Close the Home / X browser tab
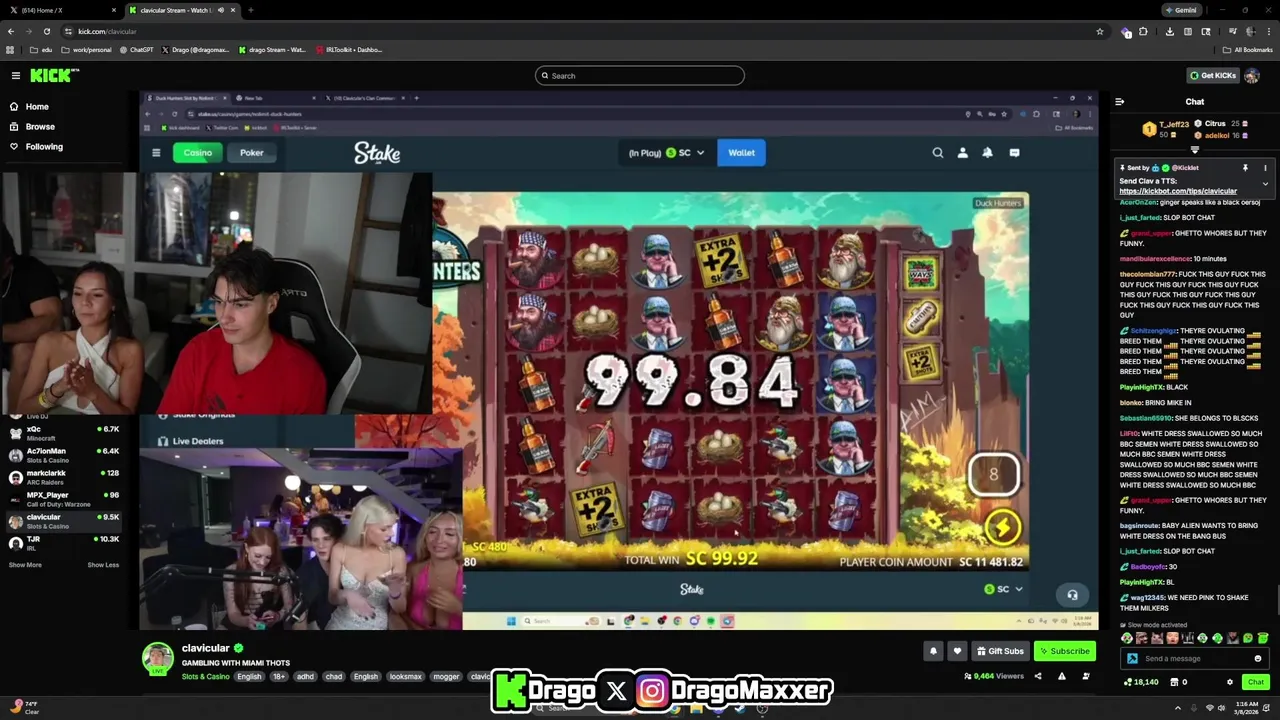This screenshot has height=720, width=1280. pos(114,10)
